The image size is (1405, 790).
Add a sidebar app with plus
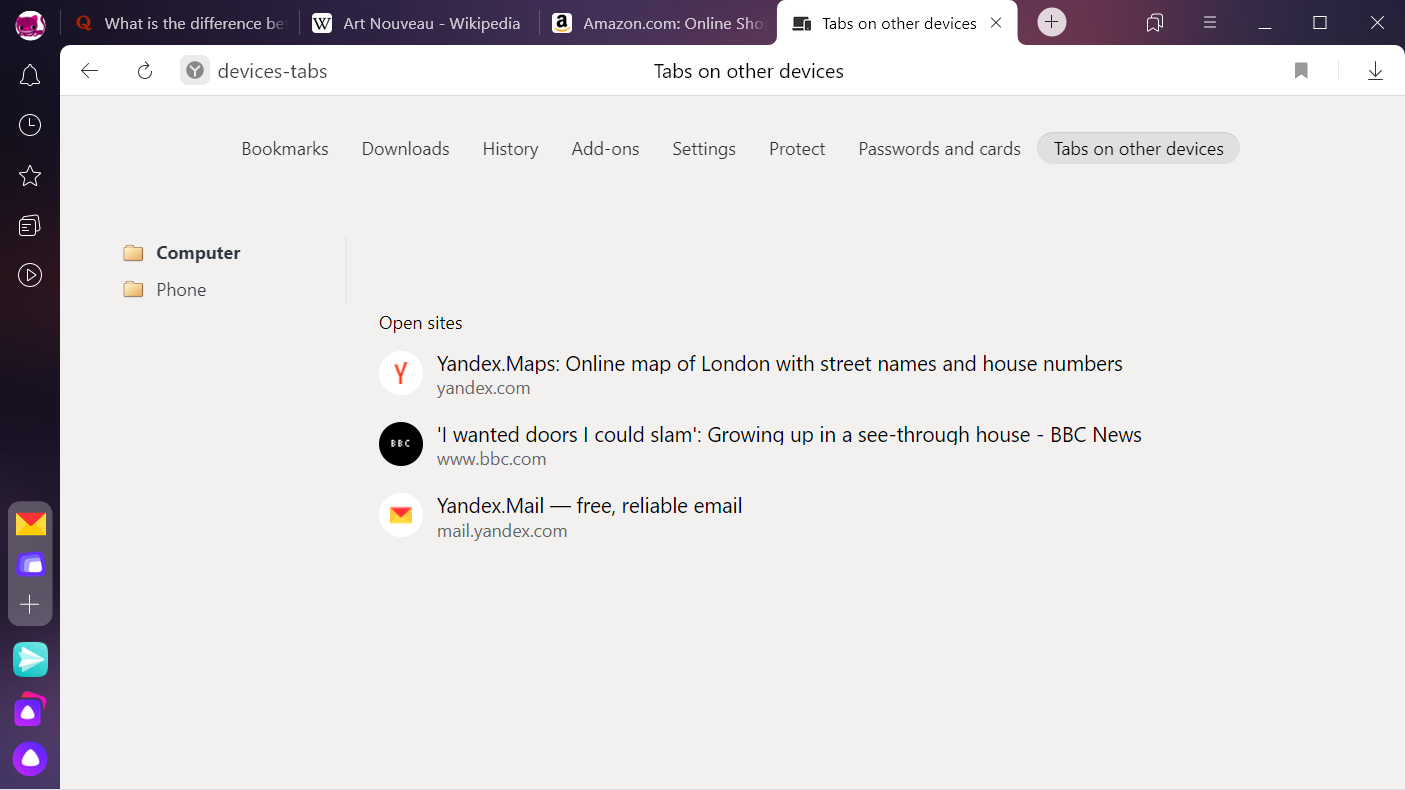pyautogui.click(x=30, y=605)
